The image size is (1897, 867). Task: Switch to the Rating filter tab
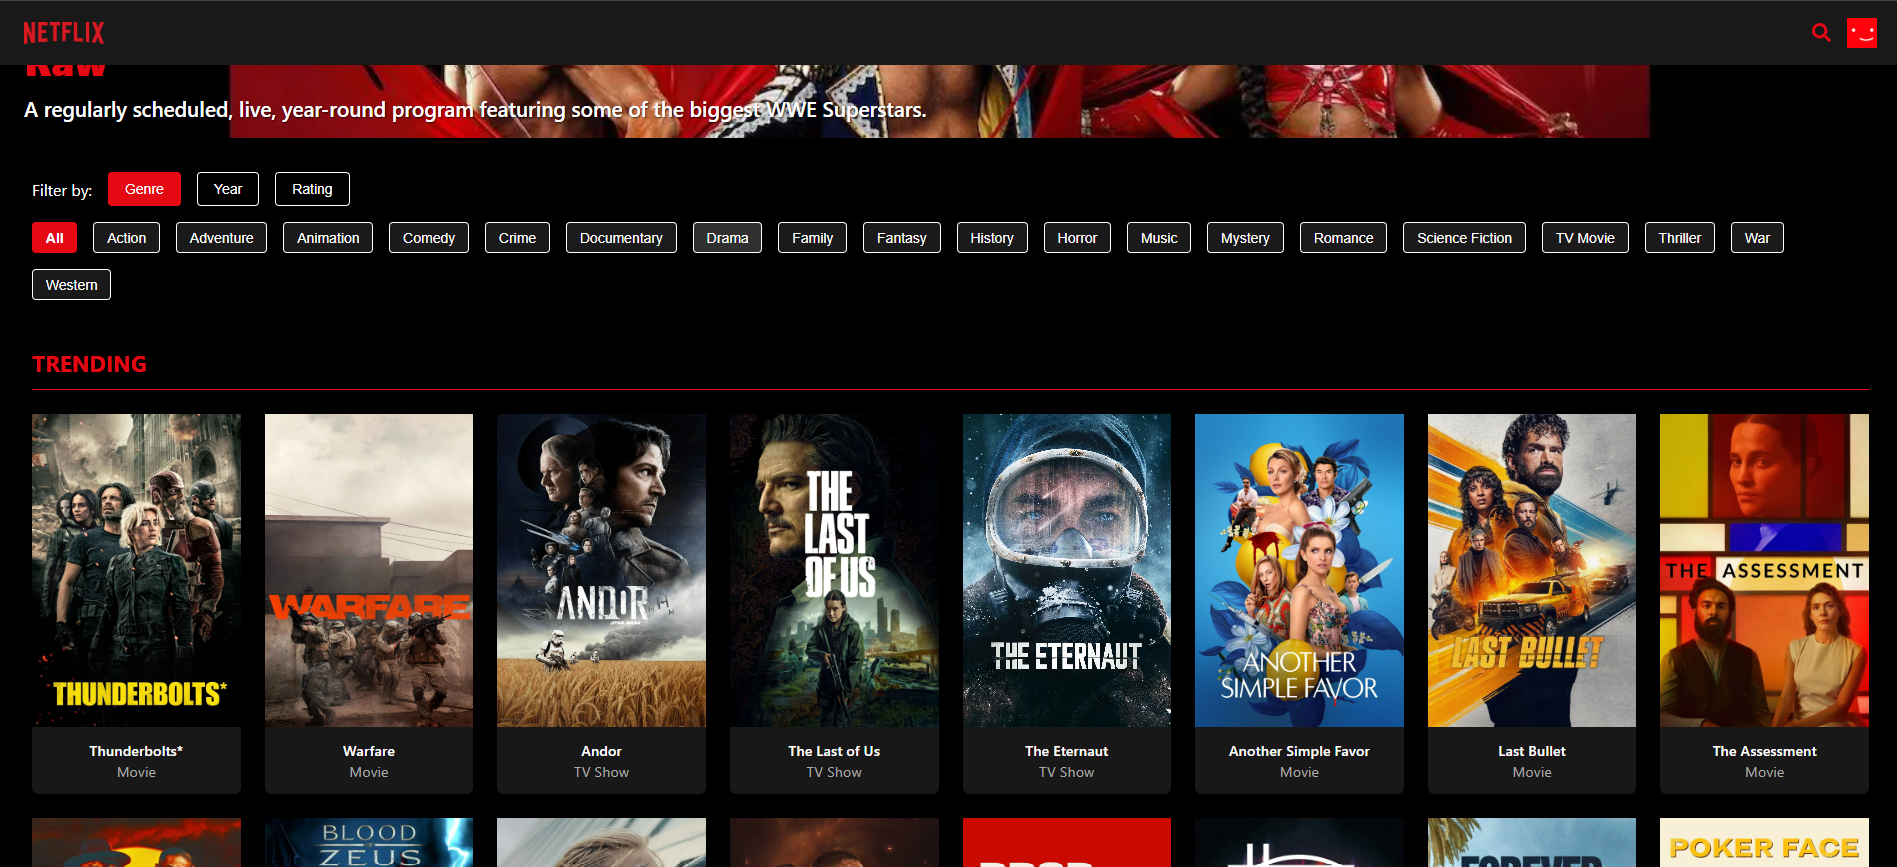pos(312,189)
